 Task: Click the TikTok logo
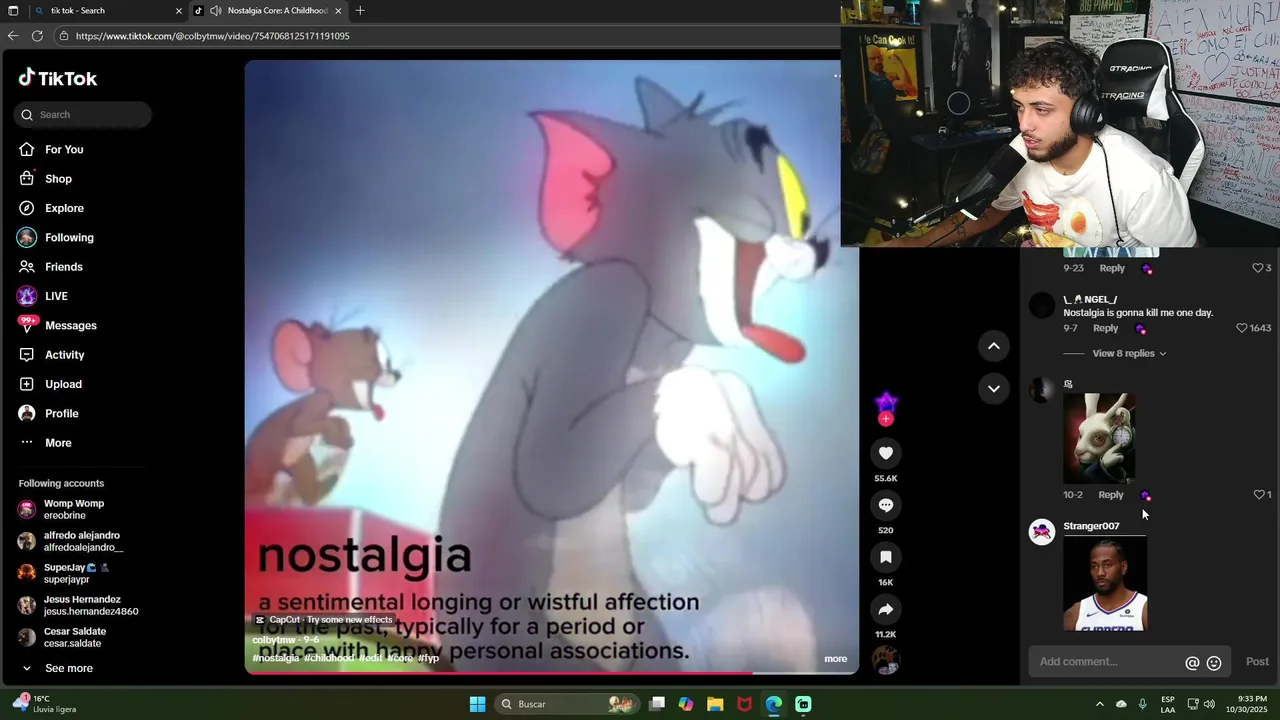(x=57, y=78)
